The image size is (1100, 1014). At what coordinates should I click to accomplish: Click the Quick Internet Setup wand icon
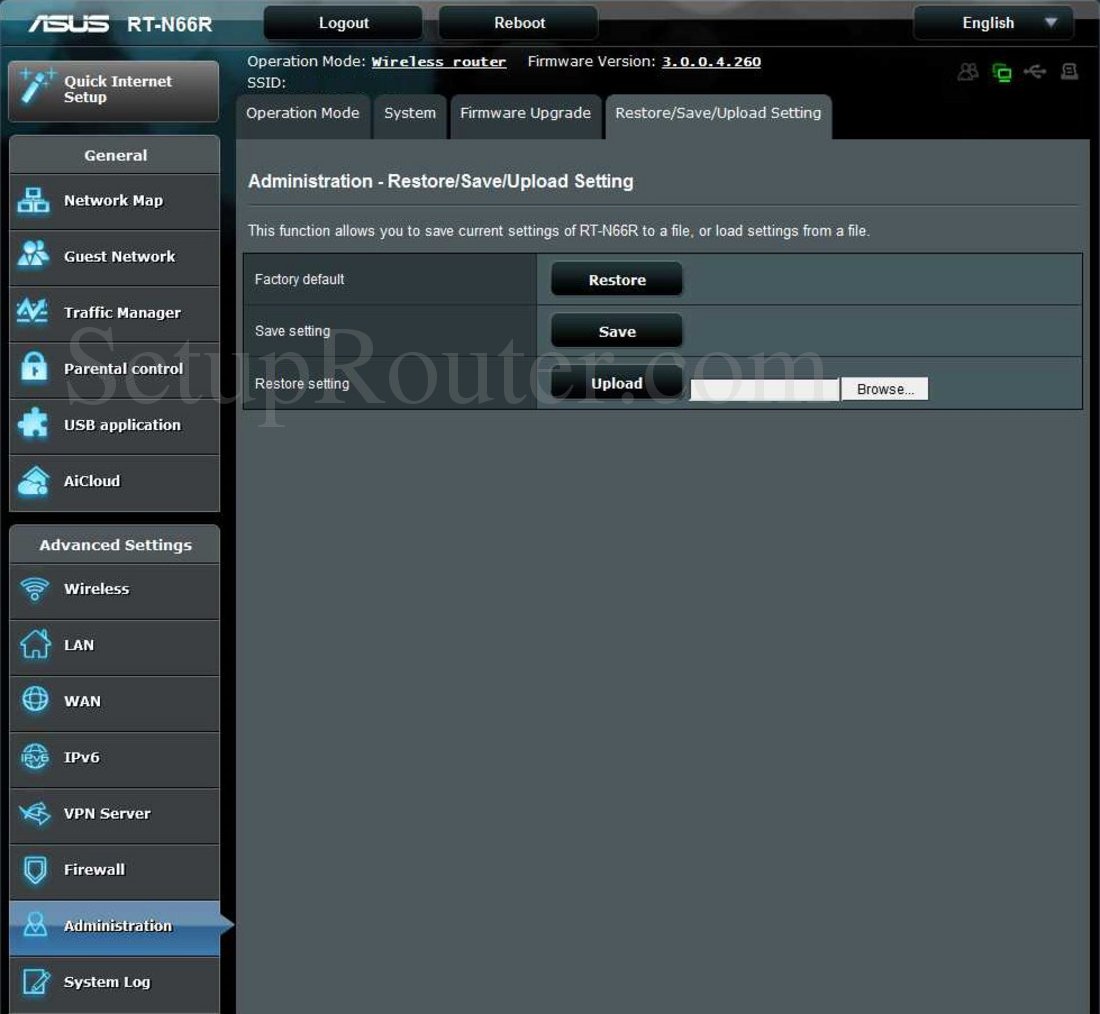(36, 86)
